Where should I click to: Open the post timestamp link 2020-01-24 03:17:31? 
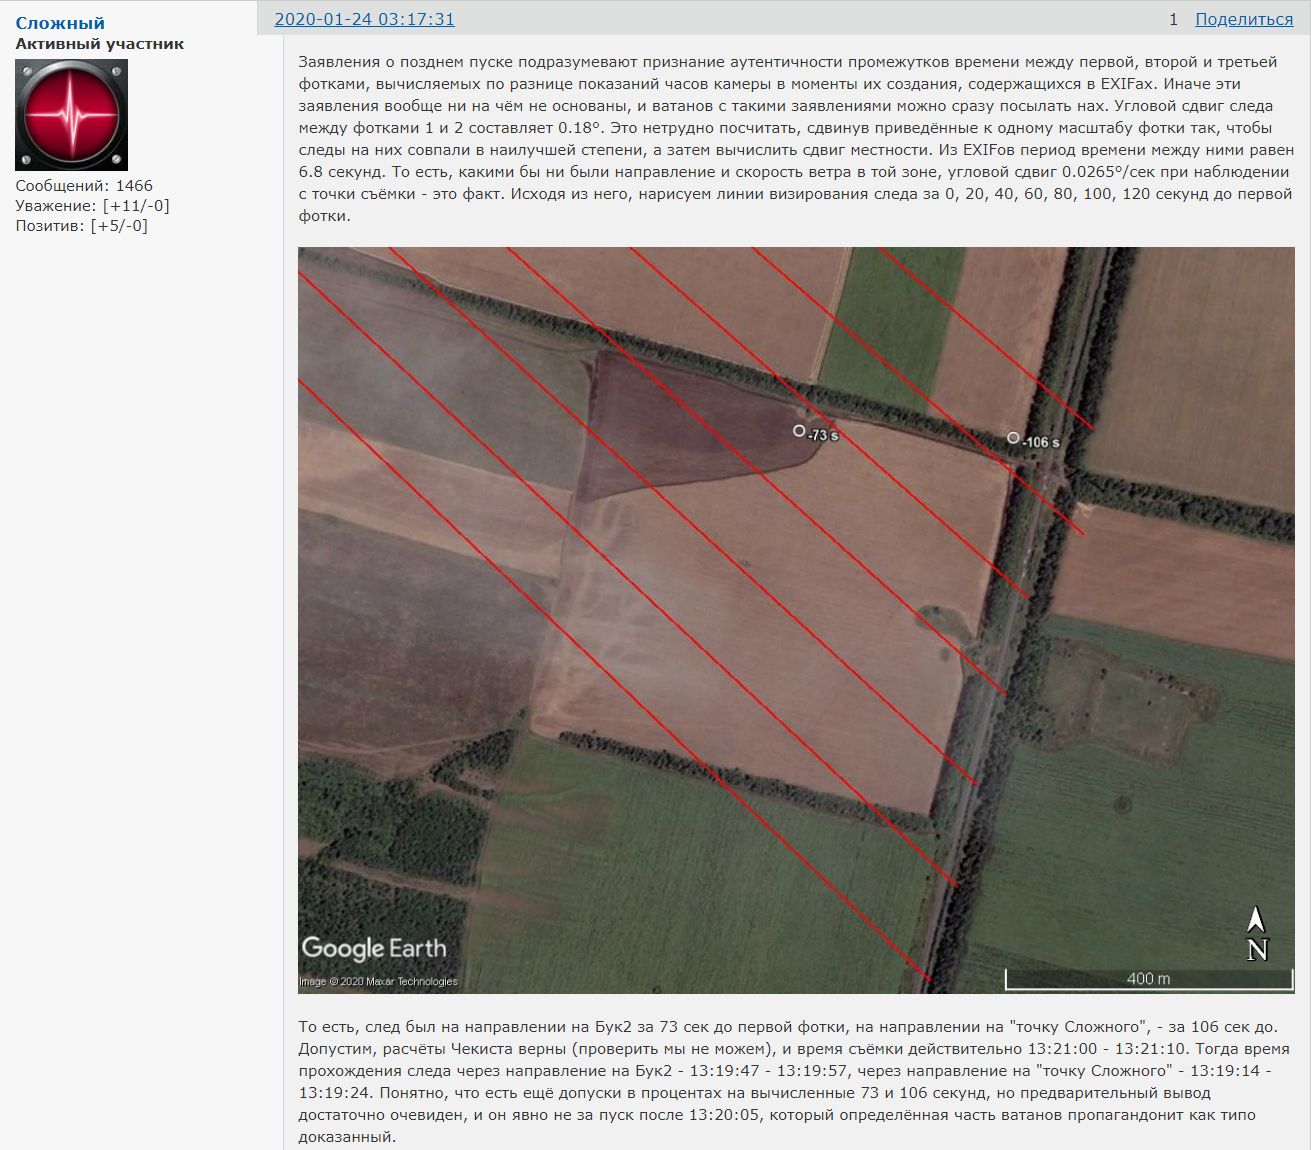click(x=364, y=19)
